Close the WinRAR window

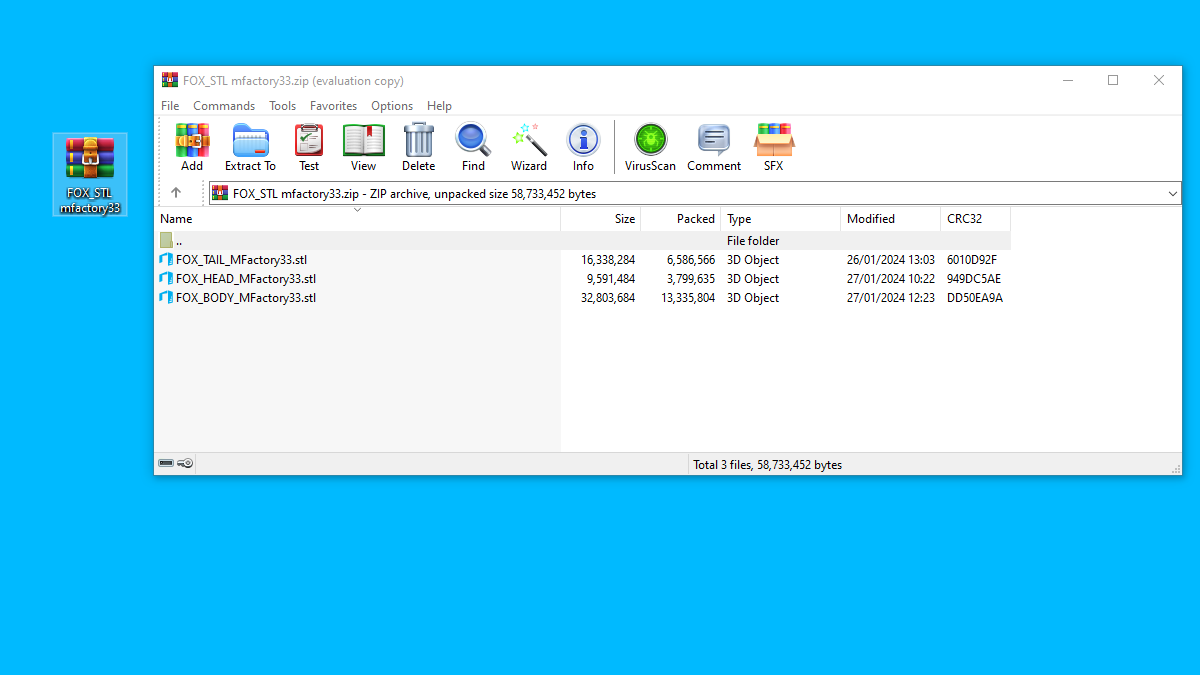click(x=1159, y=80)
